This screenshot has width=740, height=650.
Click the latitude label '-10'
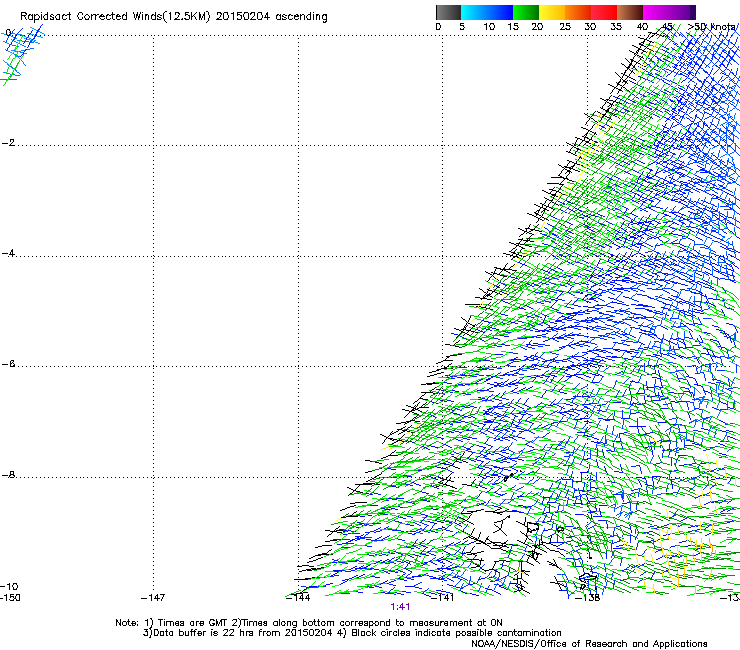pyautogui.click(x=9, y=586)
